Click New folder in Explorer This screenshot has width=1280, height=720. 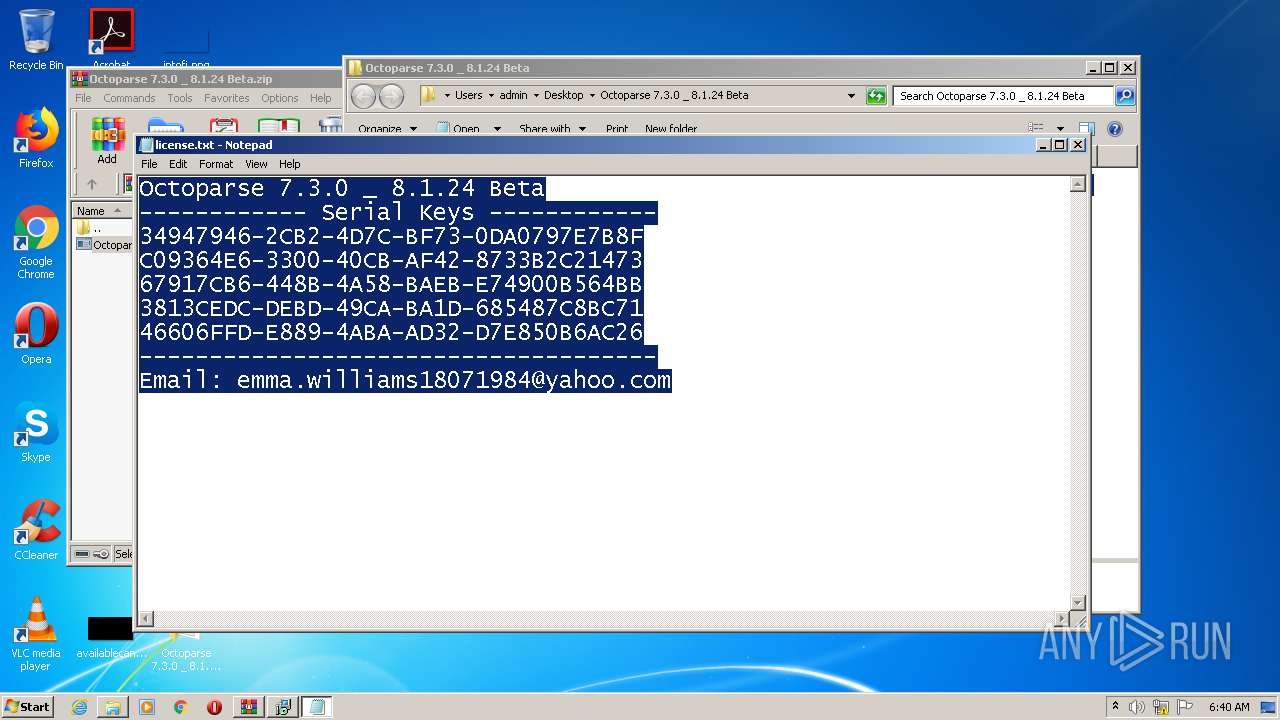tap(671, 129)
